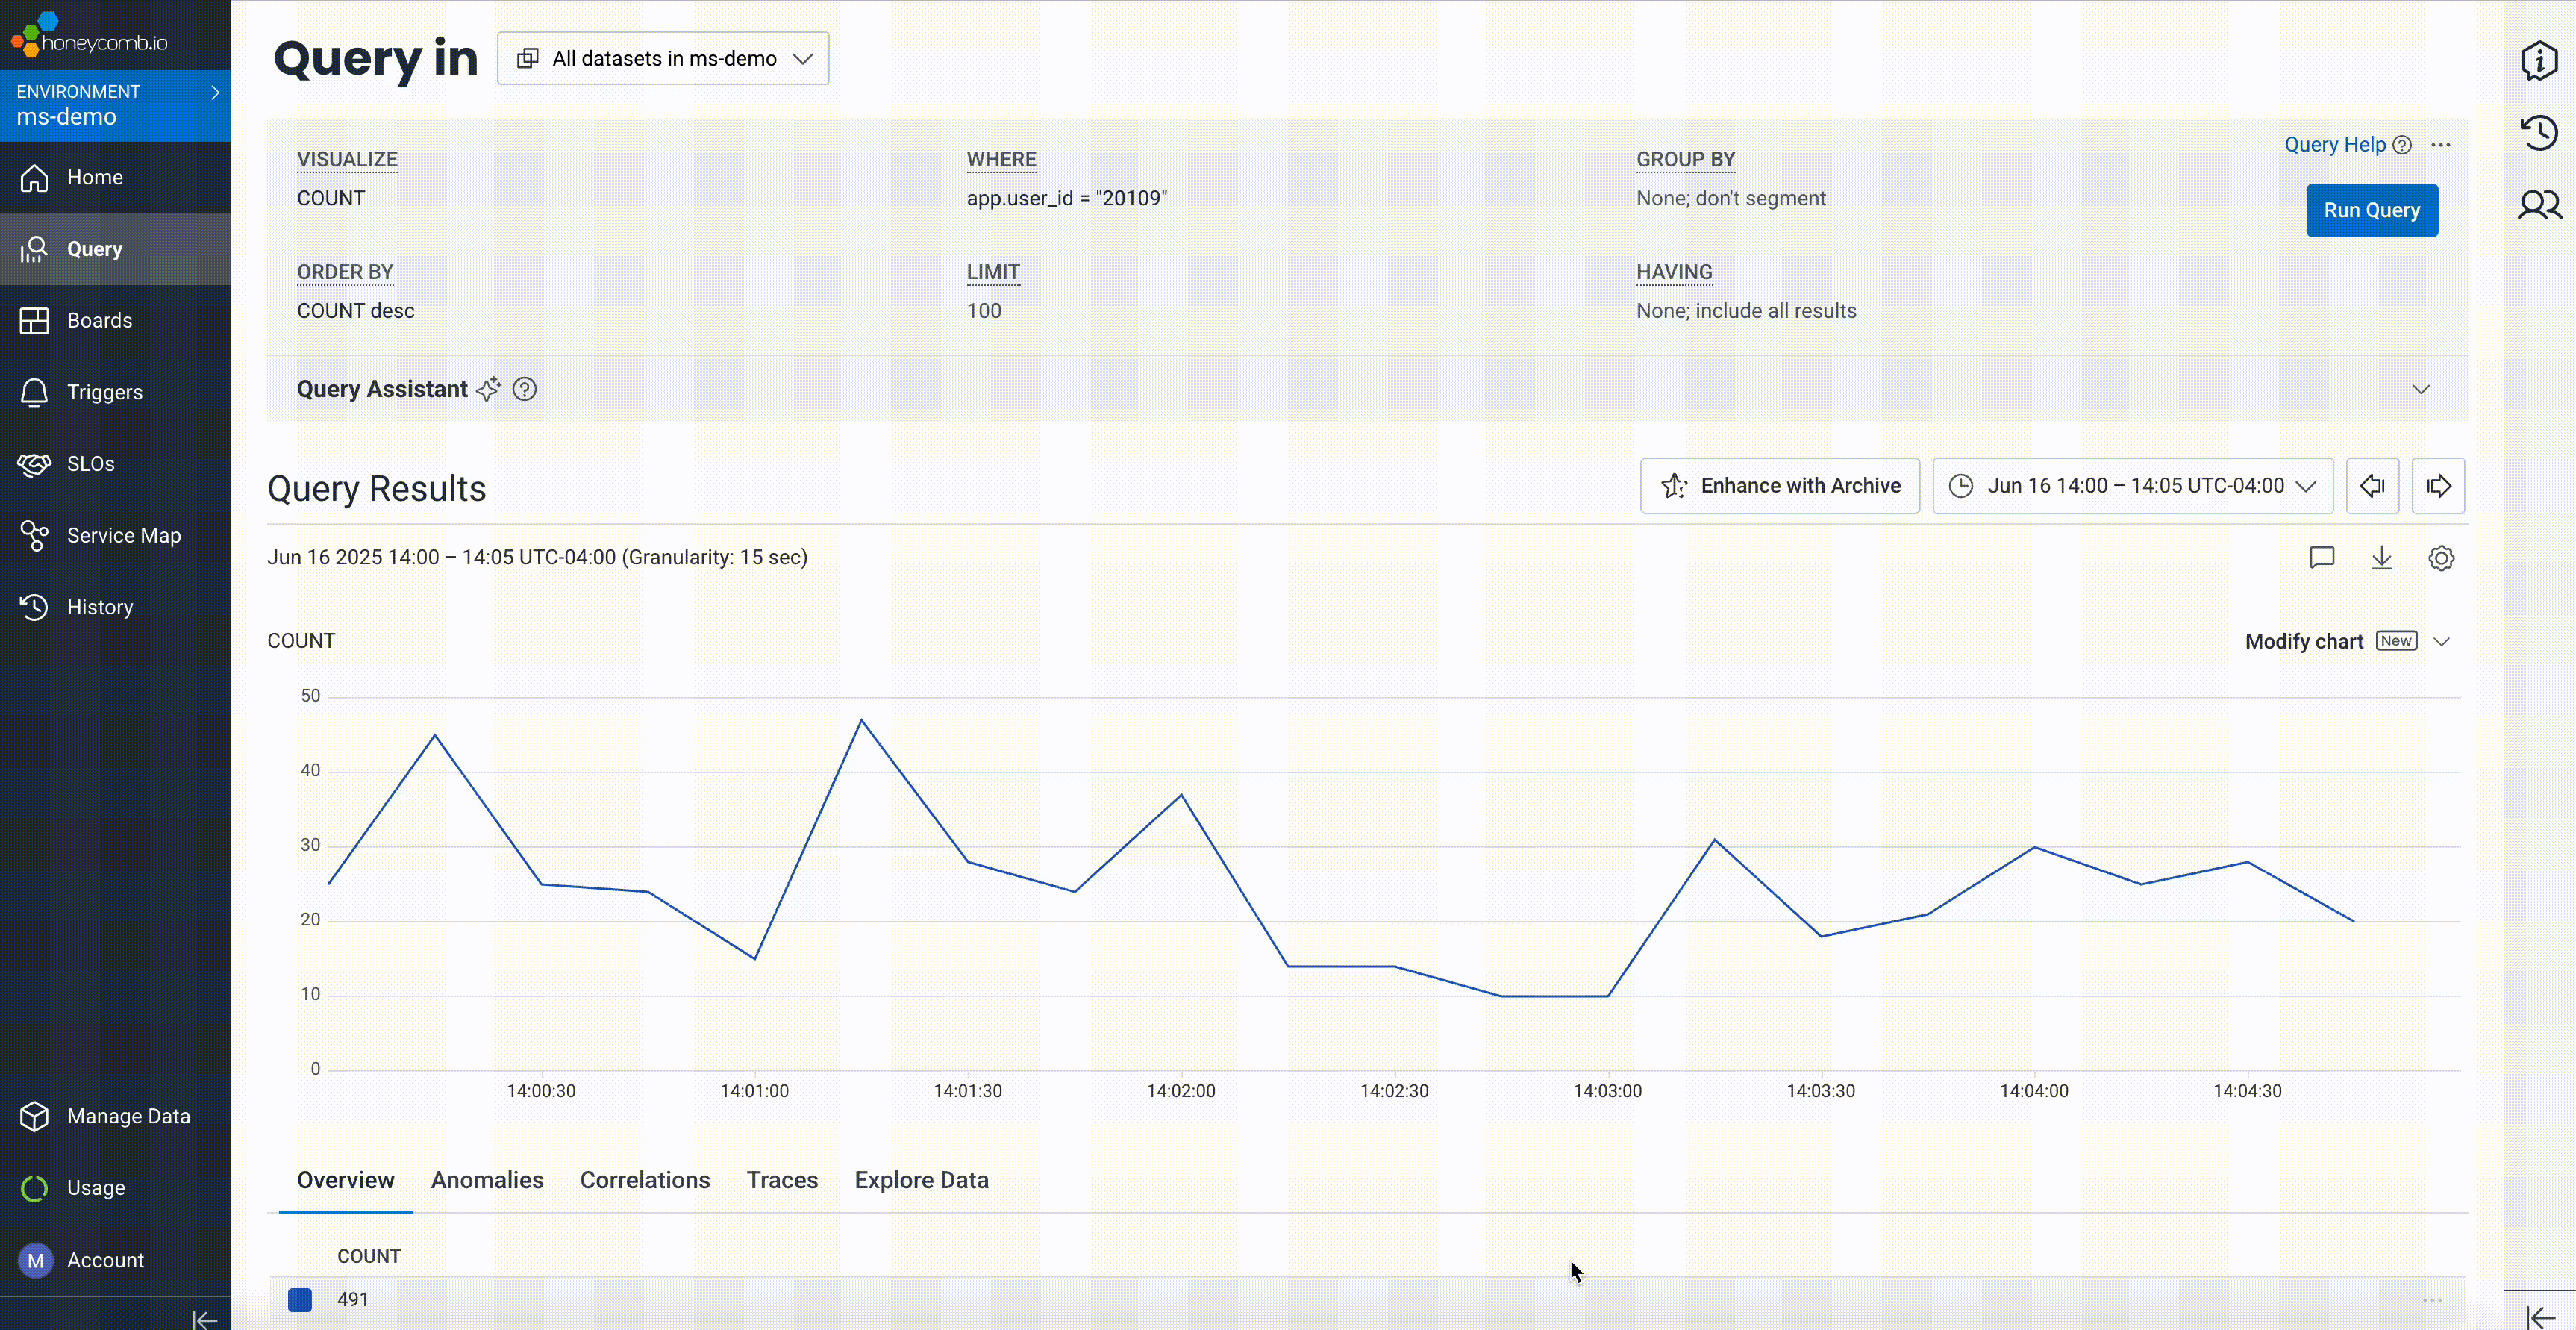
Task: Switch to the Traces tab
Action: point(782,1180)
